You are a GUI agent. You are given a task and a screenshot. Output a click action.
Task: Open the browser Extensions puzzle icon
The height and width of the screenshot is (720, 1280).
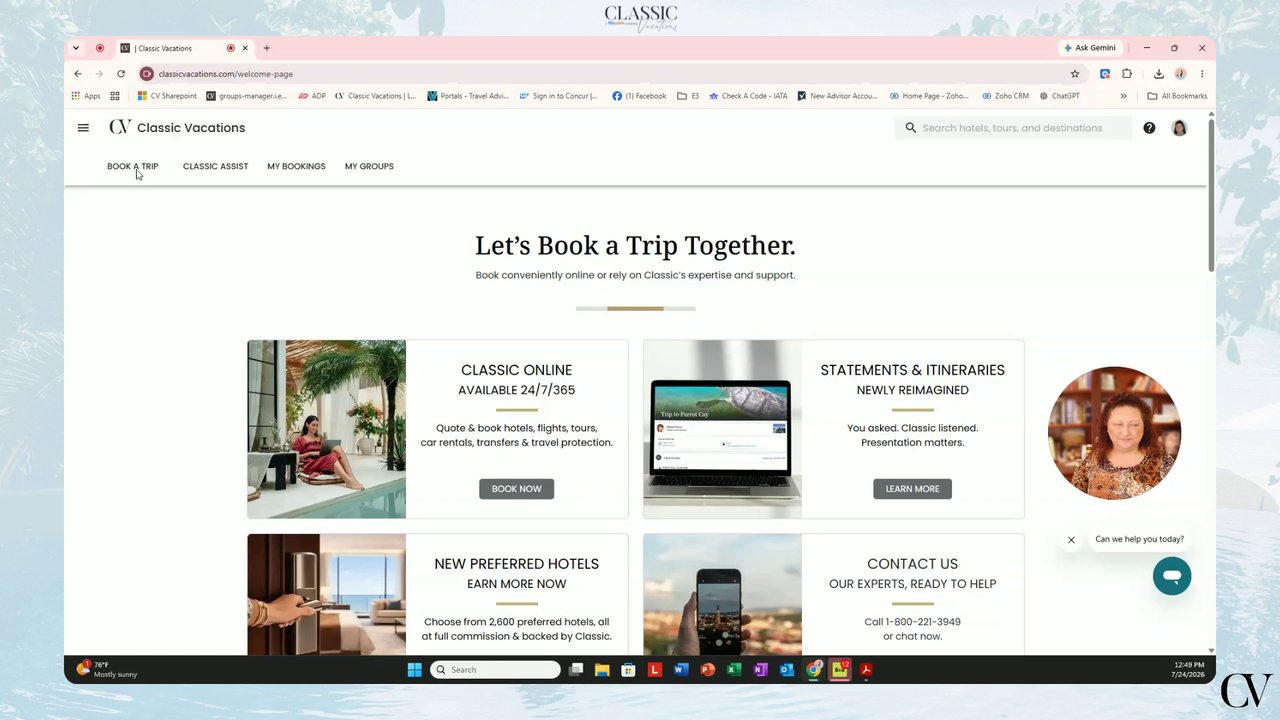[1127, 74]
